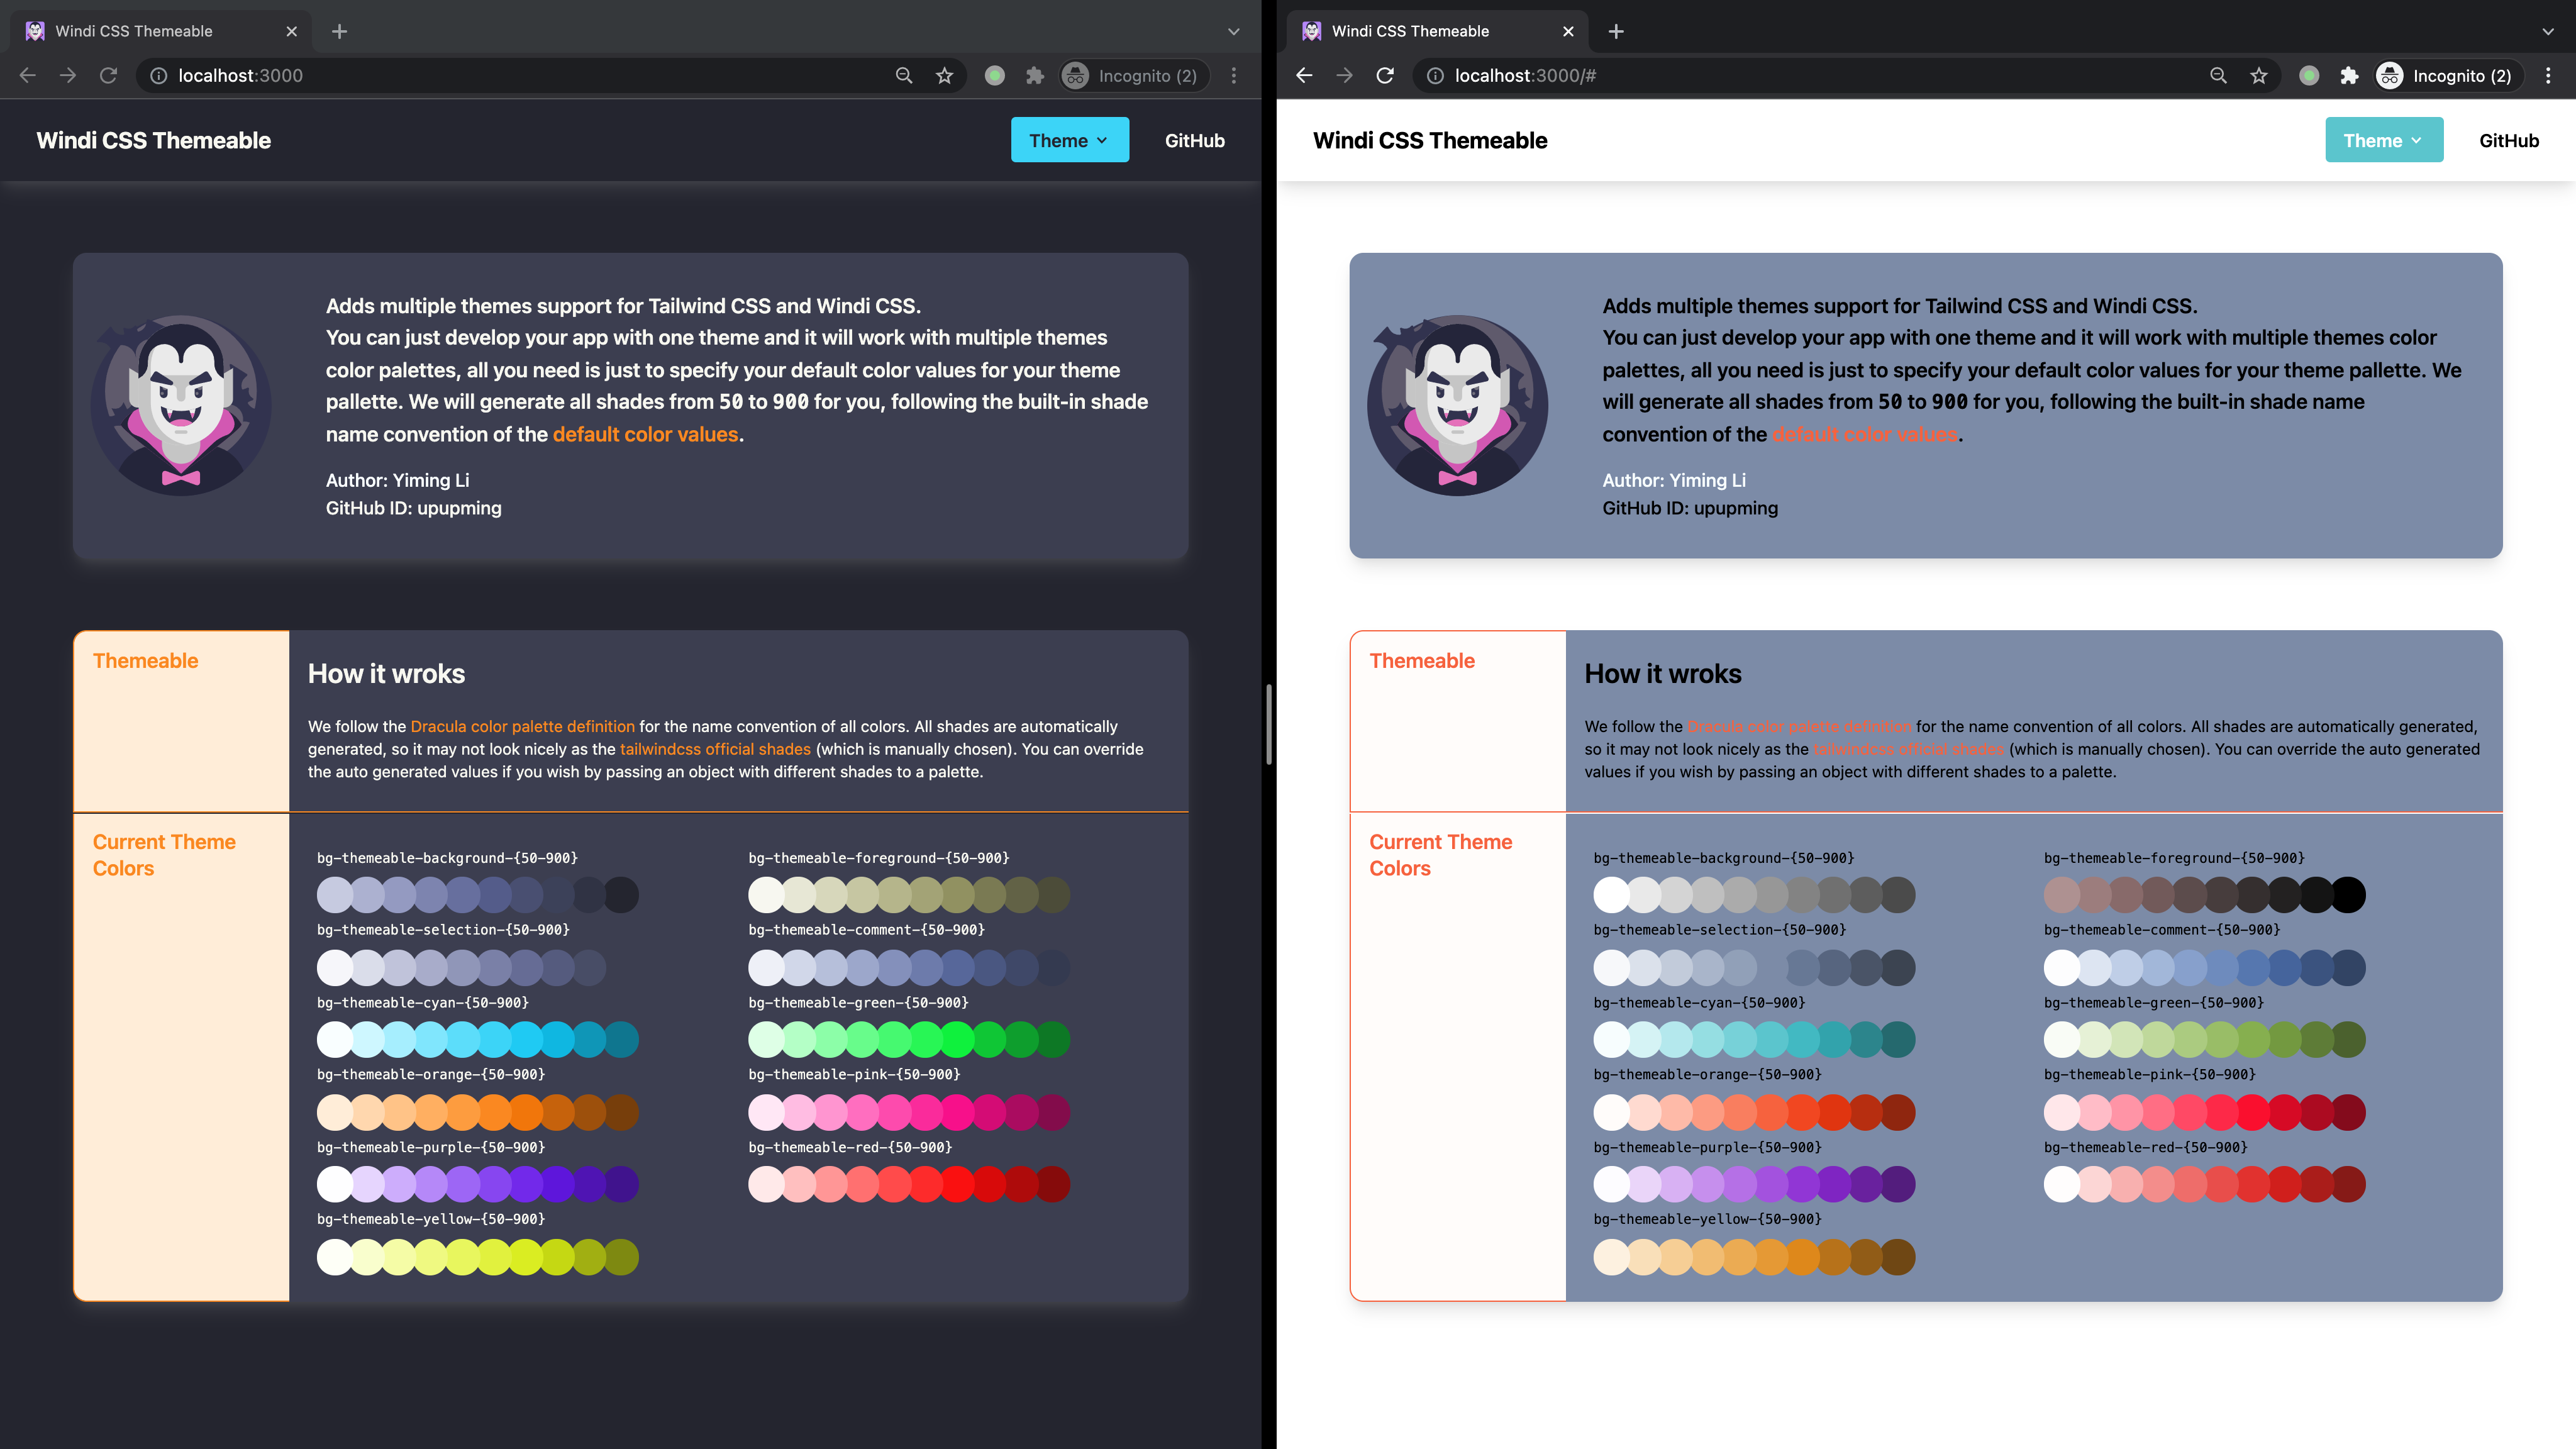Go back in the right browser window
This screenshot has height=1449, width=2576.
1304,75
